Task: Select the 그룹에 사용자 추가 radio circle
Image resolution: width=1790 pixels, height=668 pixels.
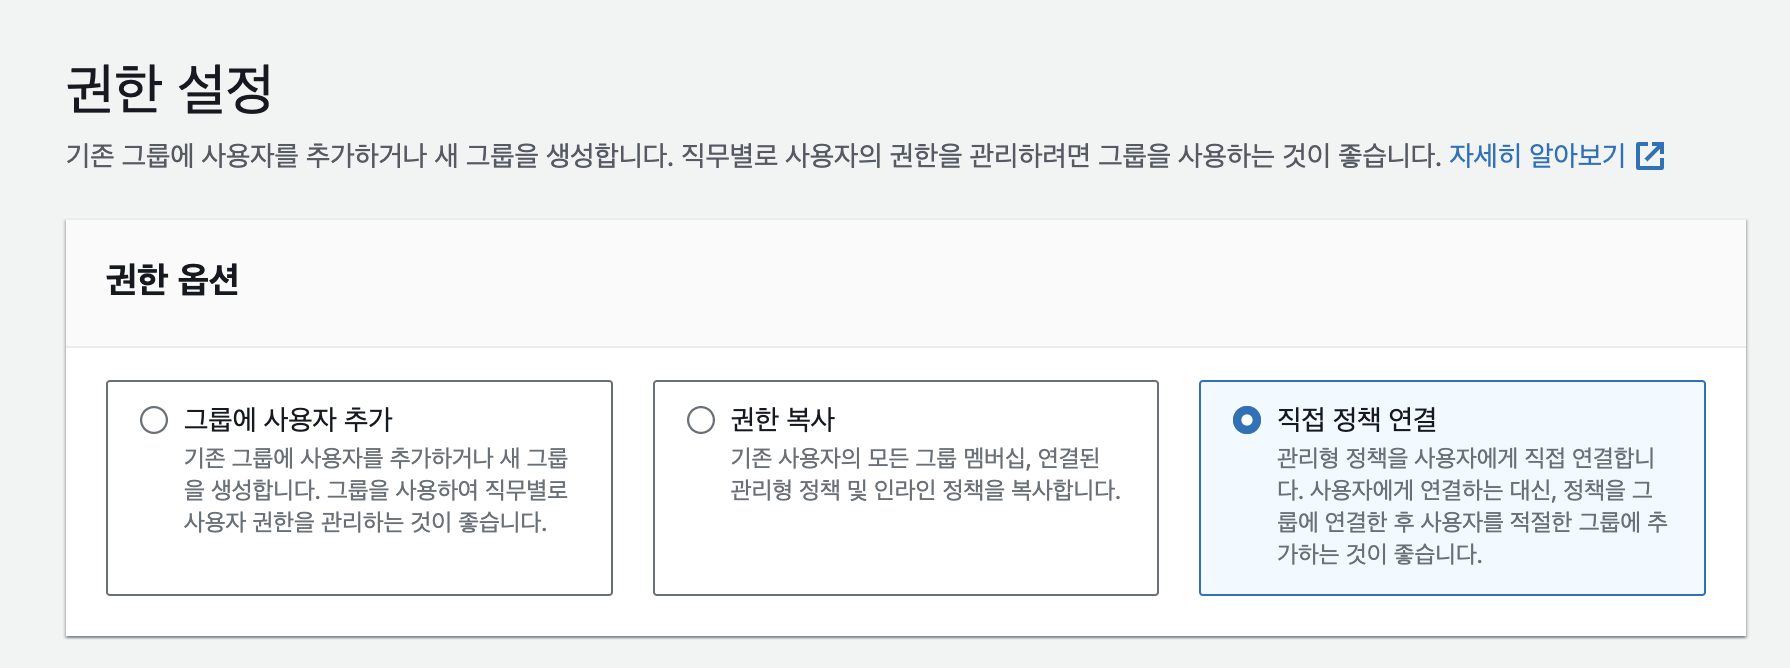Action: click(154, 420)
